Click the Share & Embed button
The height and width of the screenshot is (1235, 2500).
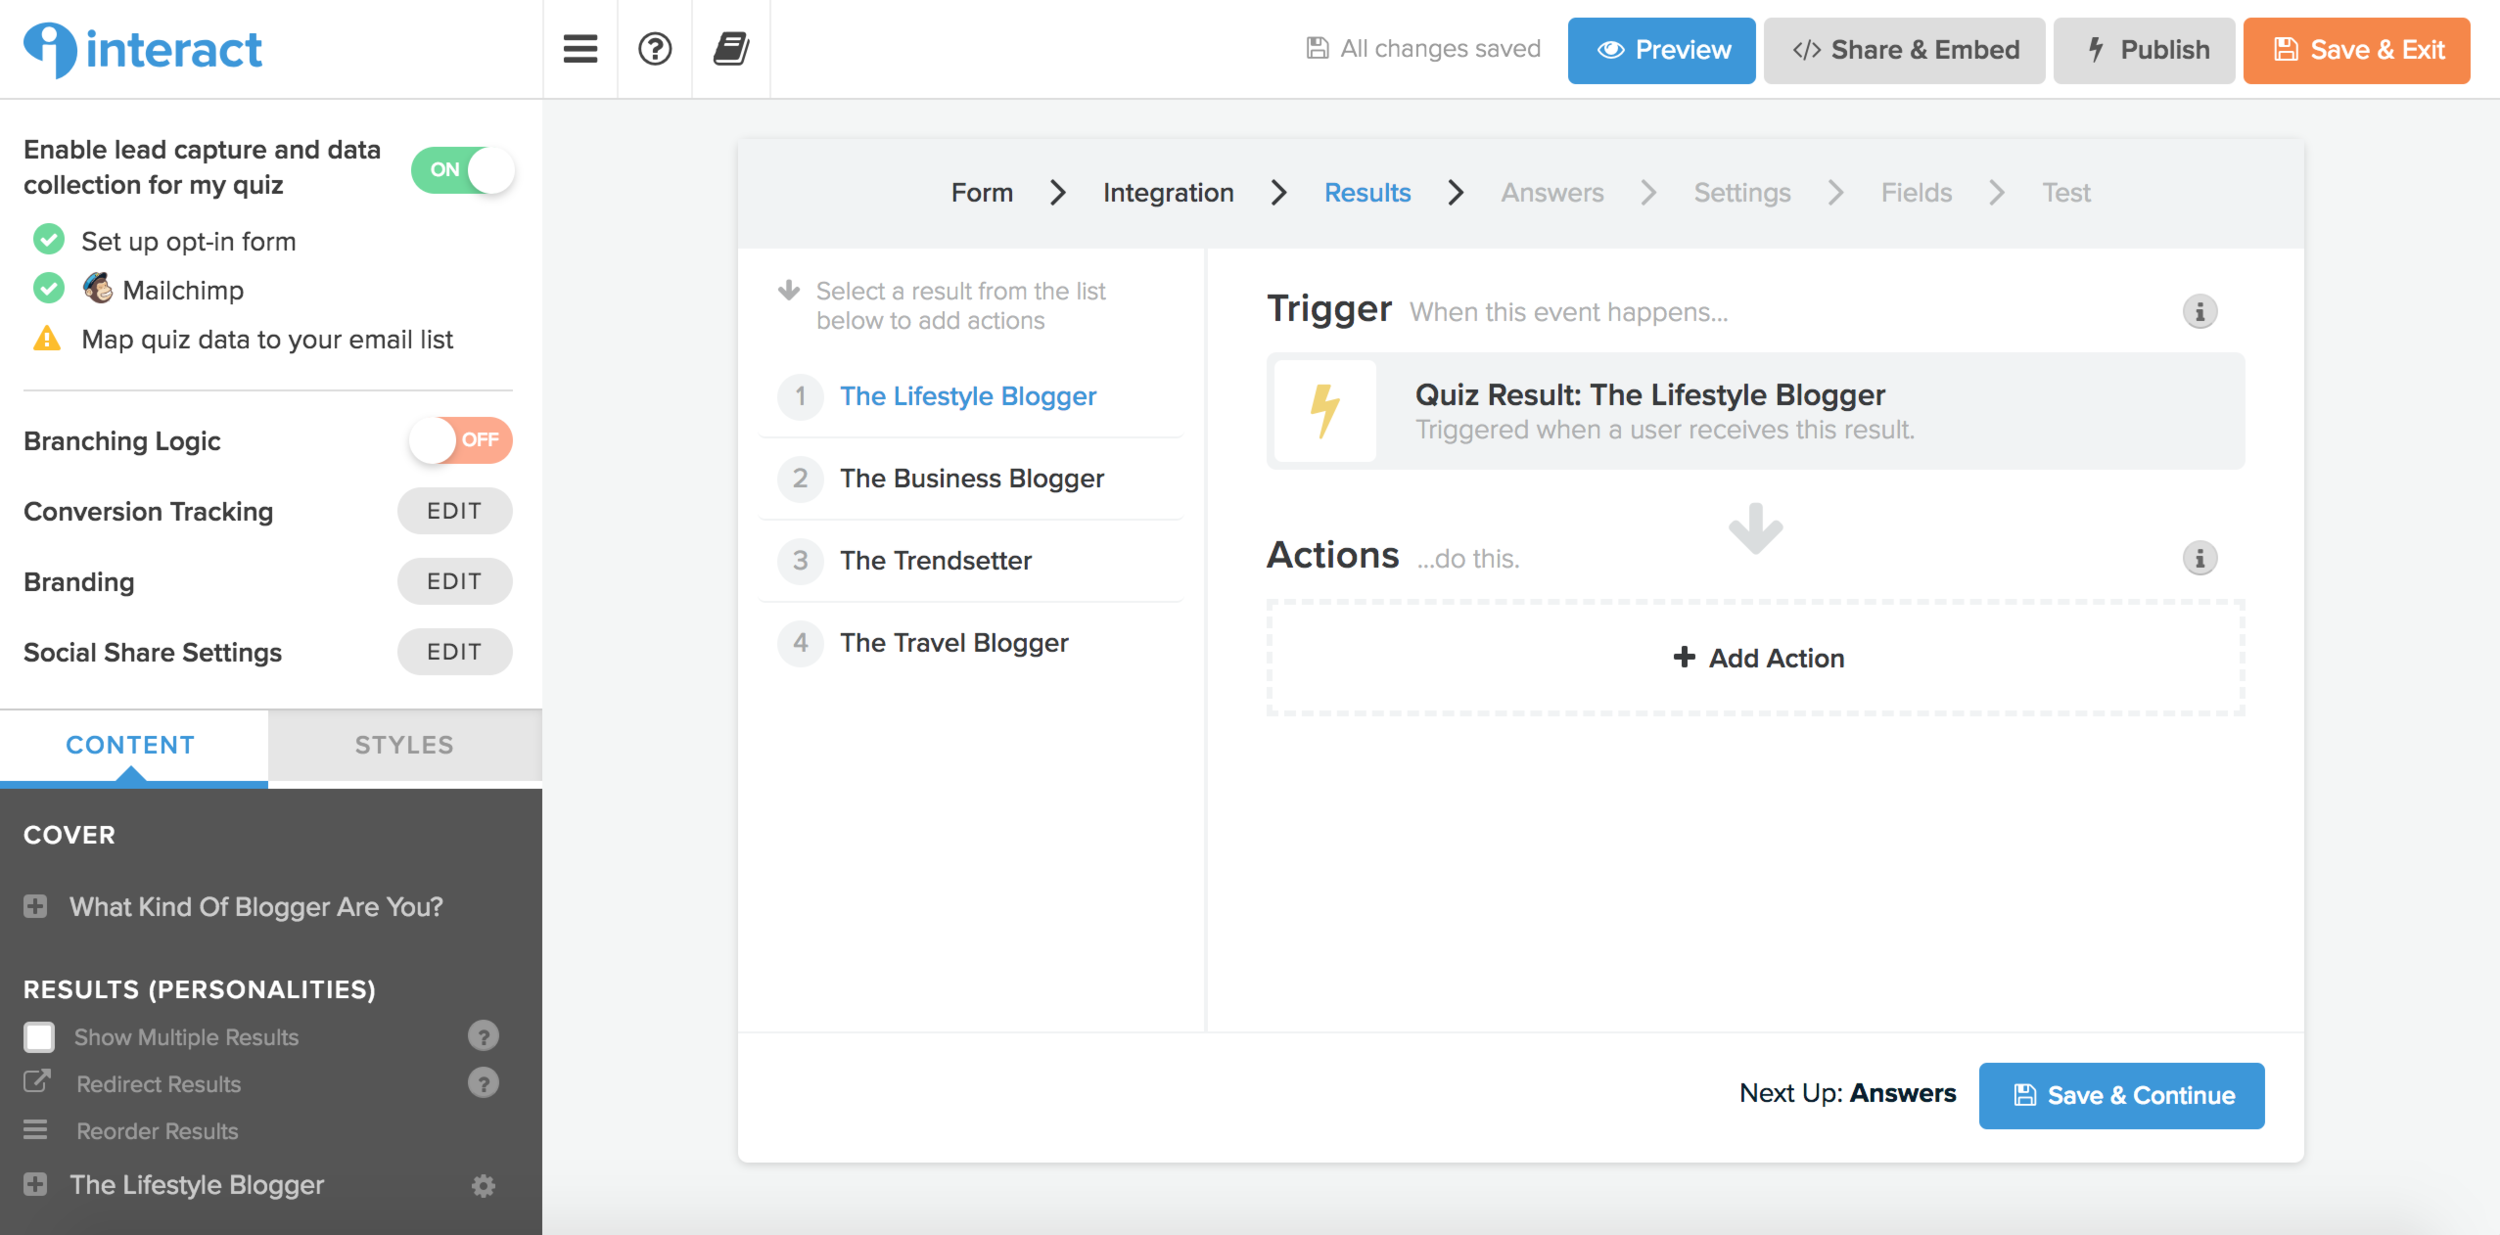point(1904,50)
